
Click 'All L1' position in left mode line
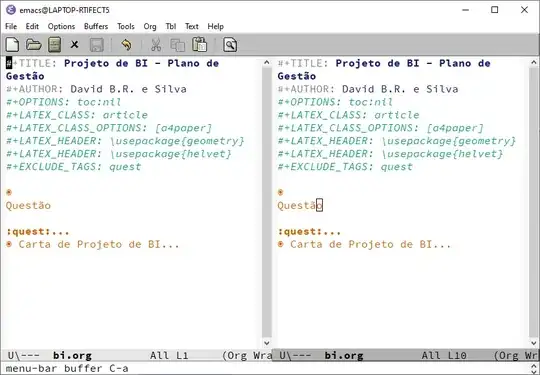click(x=169, y=356)
